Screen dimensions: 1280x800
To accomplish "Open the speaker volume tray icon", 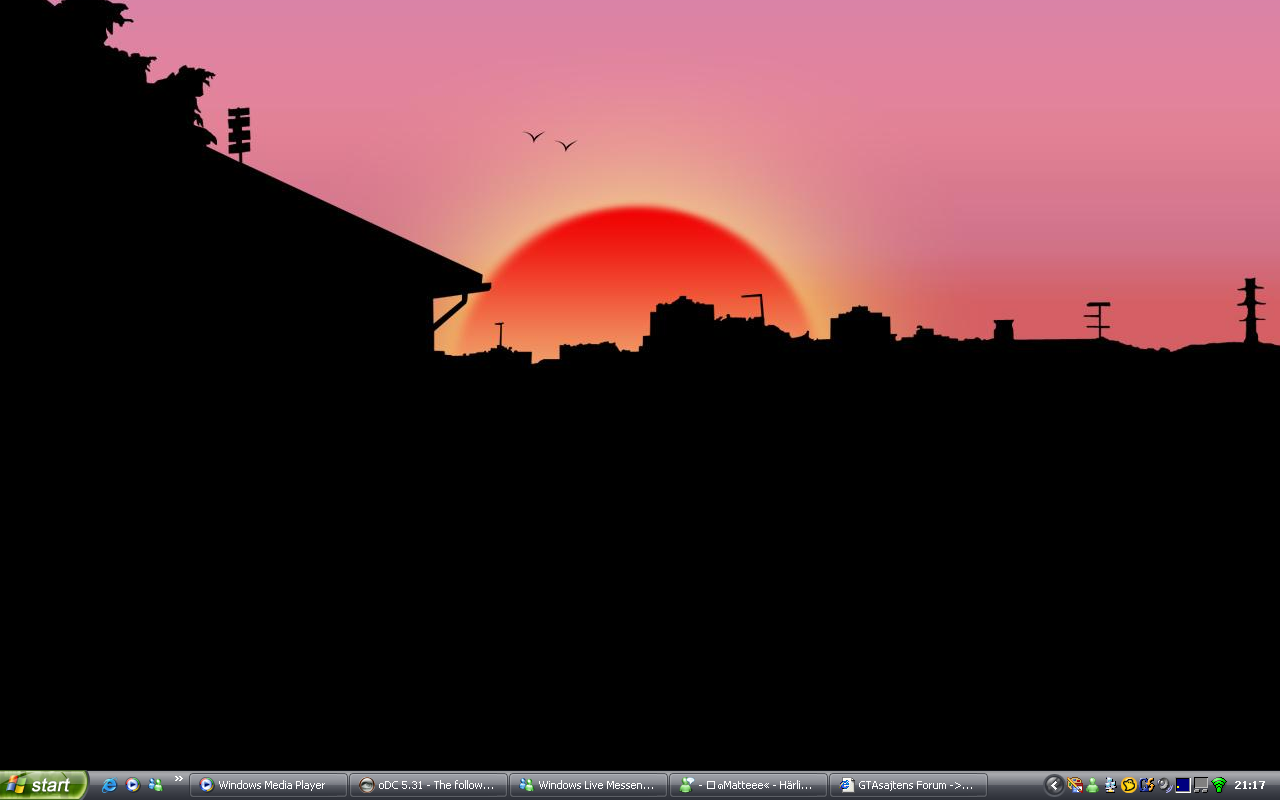I will pos(1165,785).
